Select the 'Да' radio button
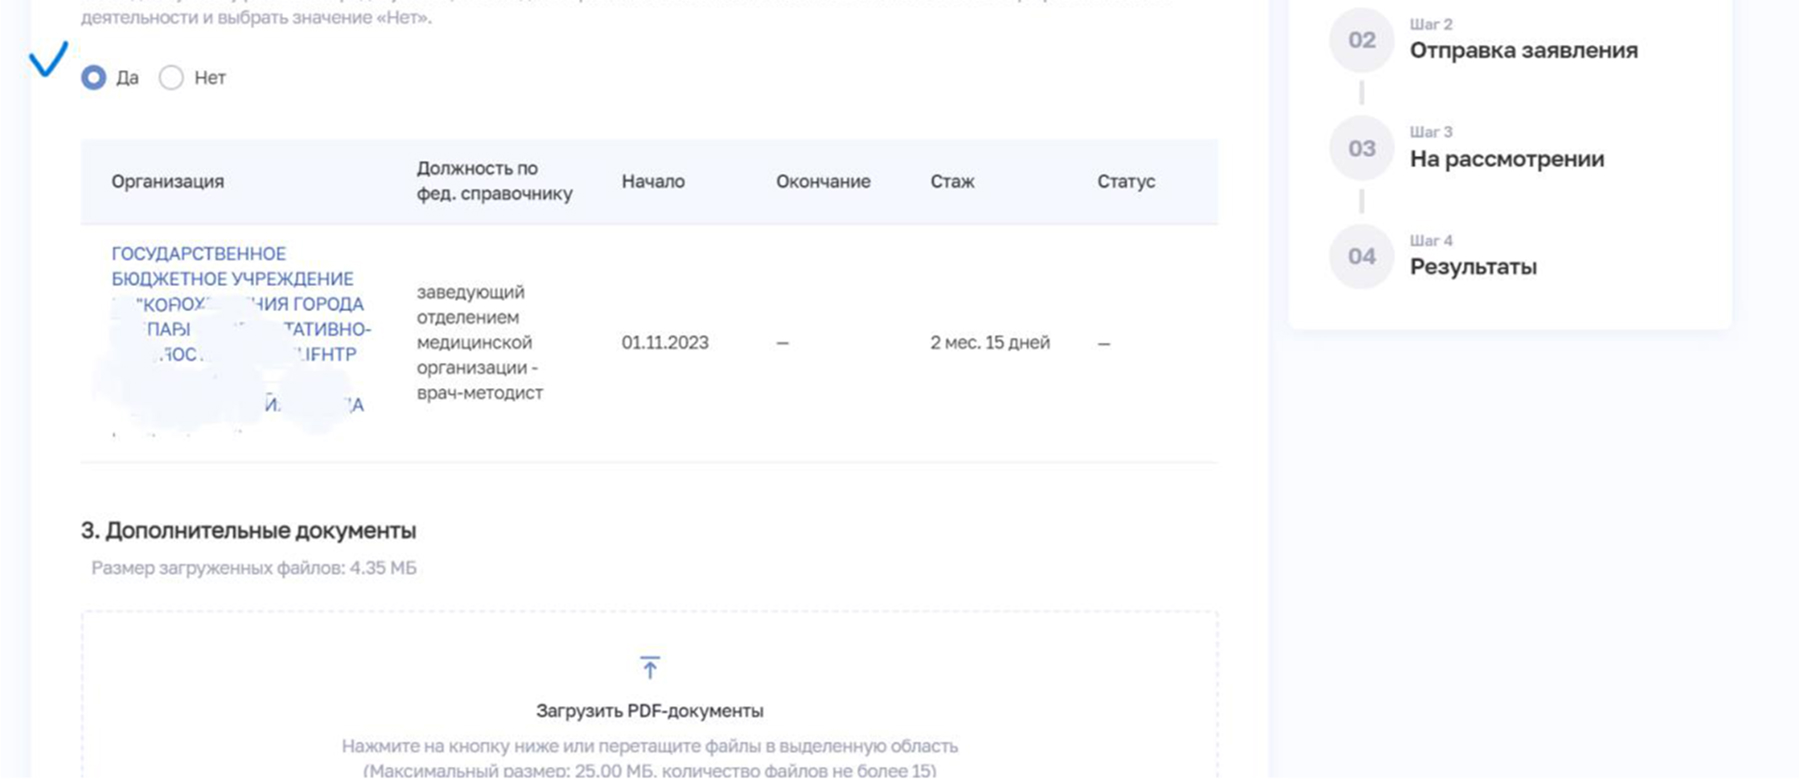This screenshot has height=780, width=1800. click(x=94, y=78)
